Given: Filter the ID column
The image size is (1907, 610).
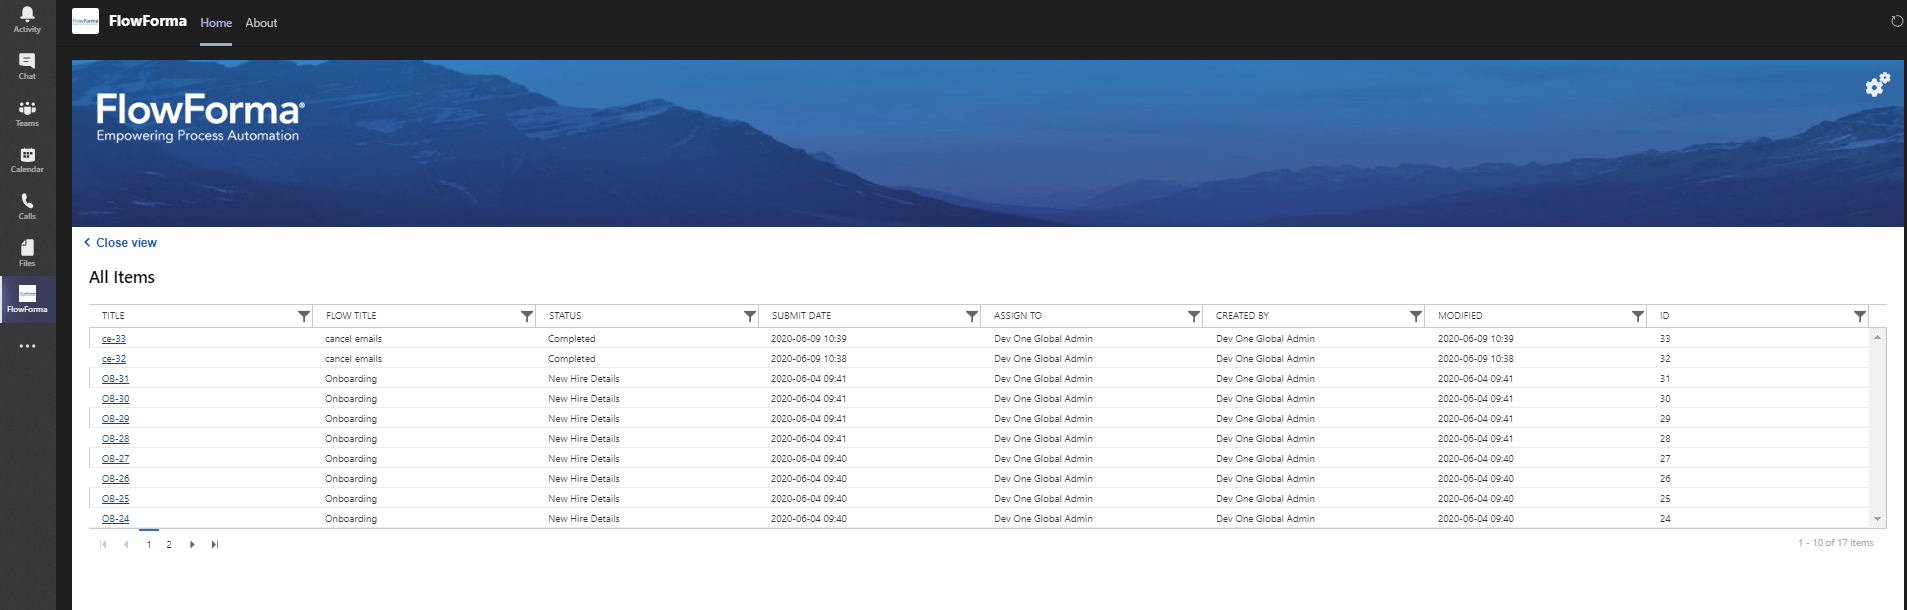Looking at the screenshot, I should (x=1859, y=316).
